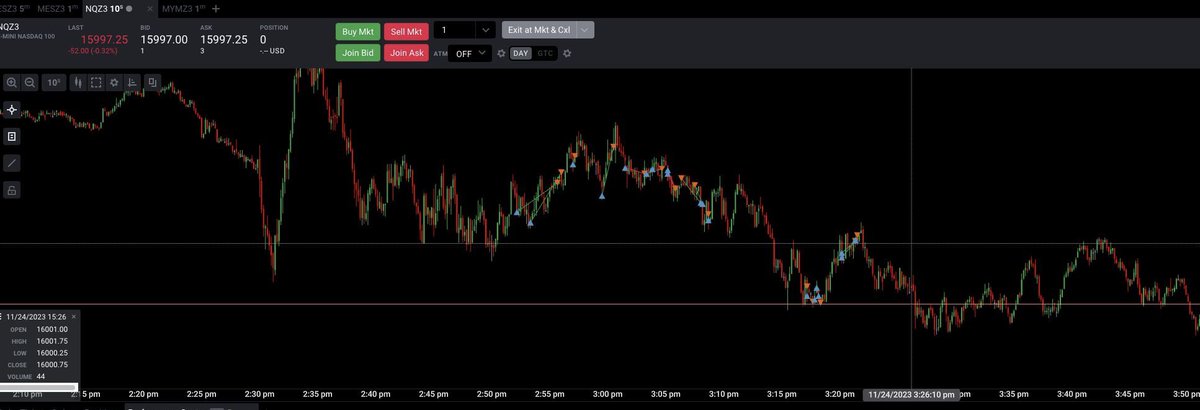The image size is (1200, 410).
Task: Zoom in on the chart
Action: point(12,82)
